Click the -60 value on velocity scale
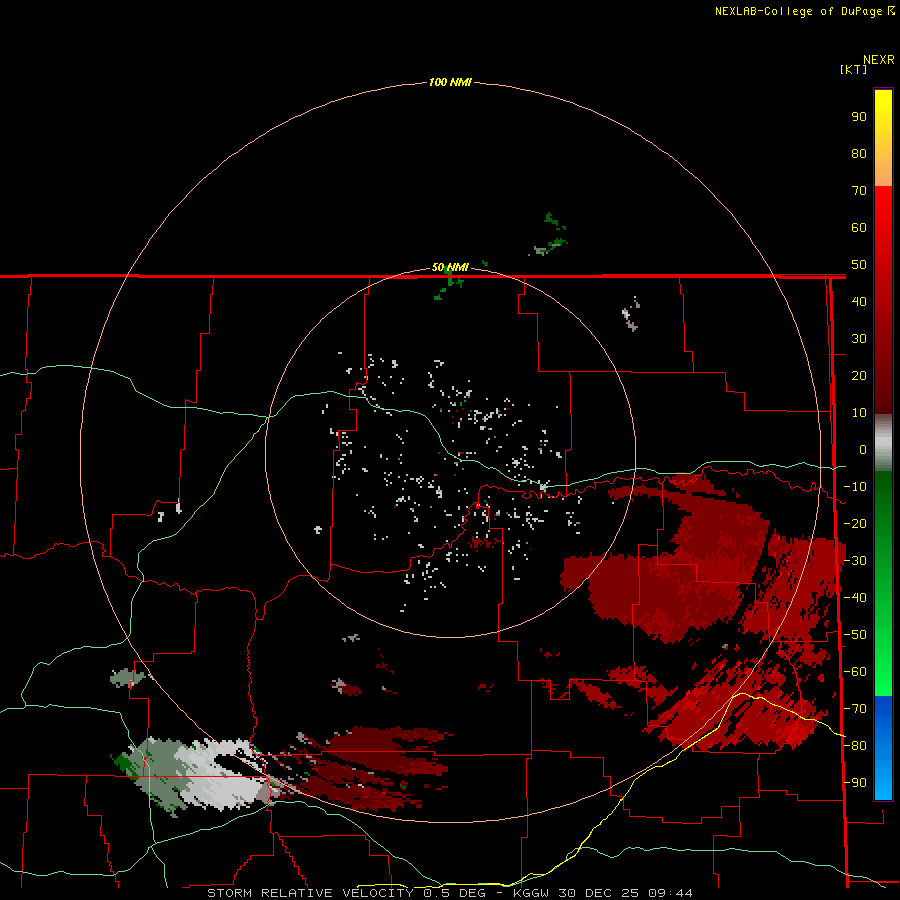The height and width of the screenshot is (900, 900). pyautogui.click(x=855, y=672)
